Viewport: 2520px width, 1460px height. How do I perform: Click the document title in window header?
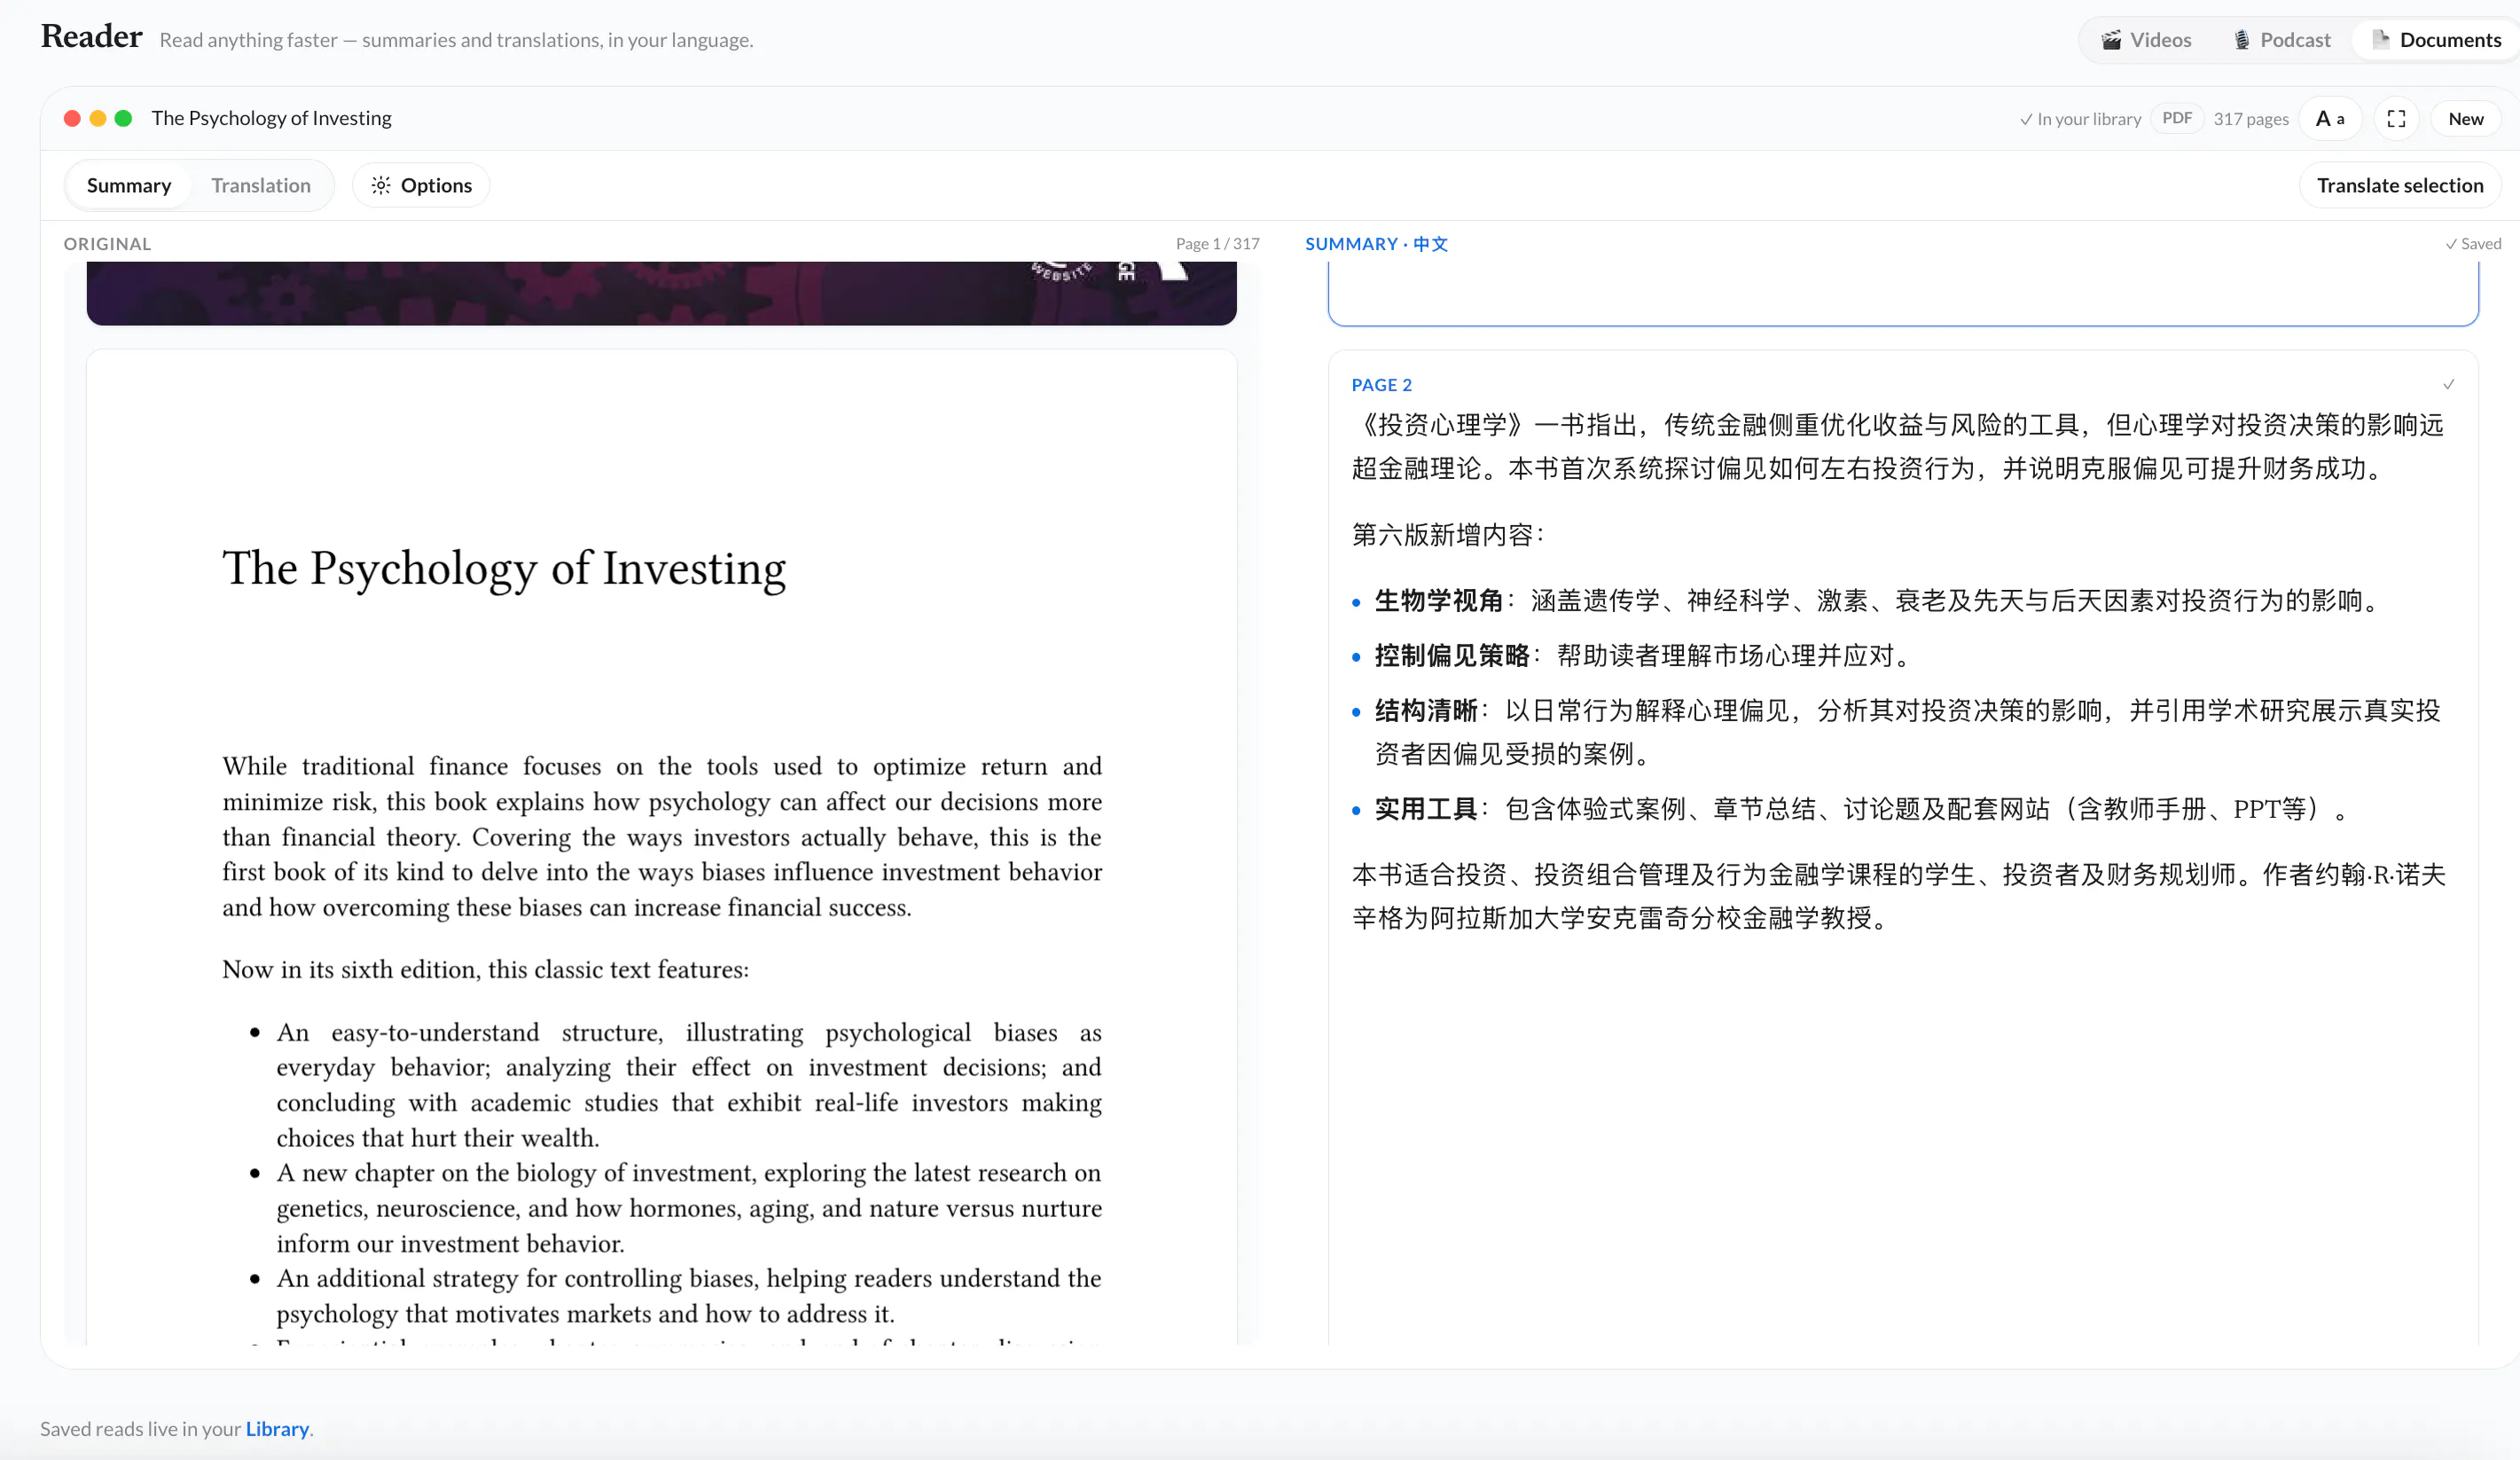[272, 118]
